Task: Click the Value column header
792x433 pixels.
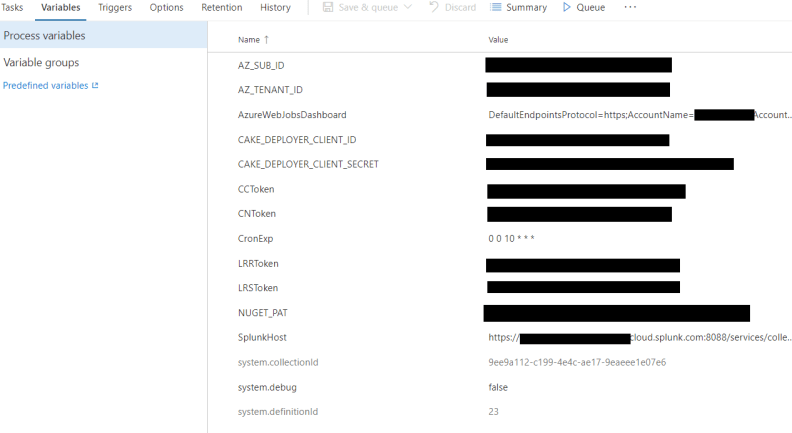Action: click(498, 40)
